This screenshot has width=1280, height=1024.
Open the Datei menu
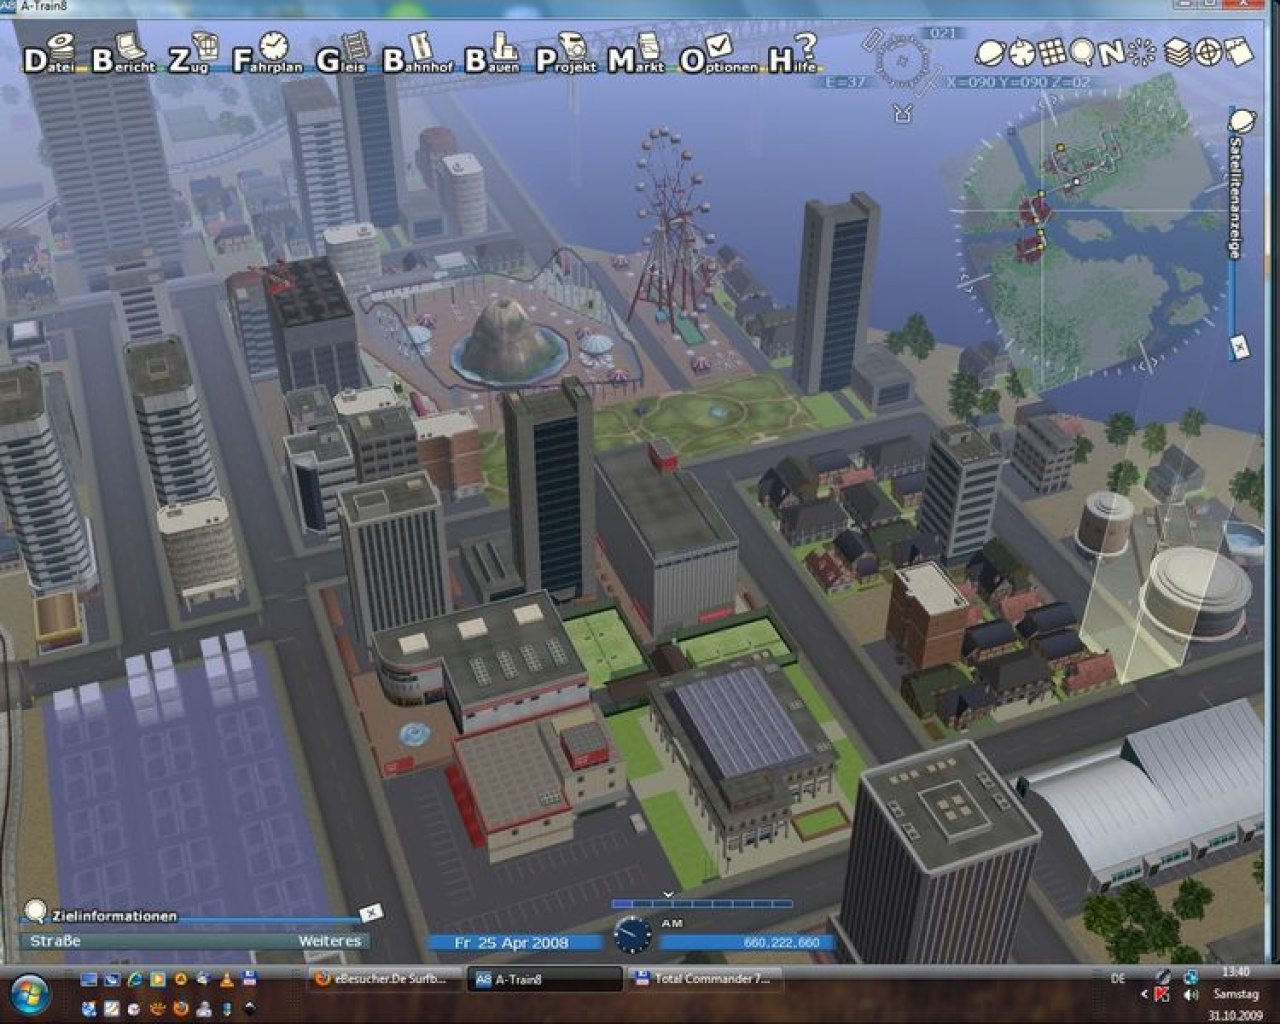click(x=49, y=55)
